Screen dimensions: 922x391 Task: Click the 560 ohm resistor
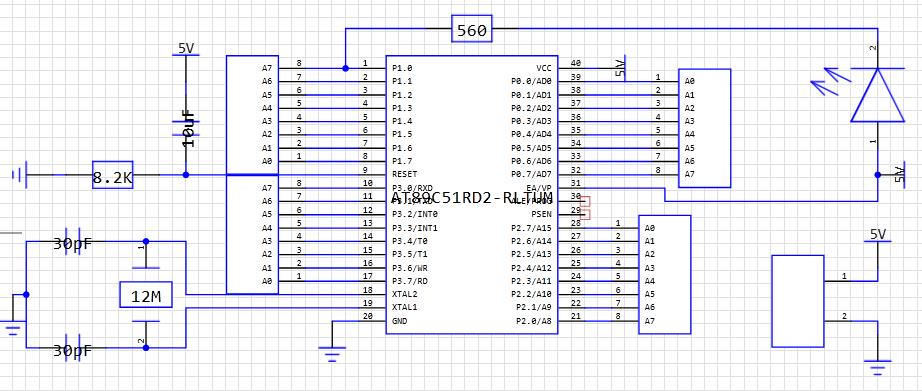click(x=472, y=29)
